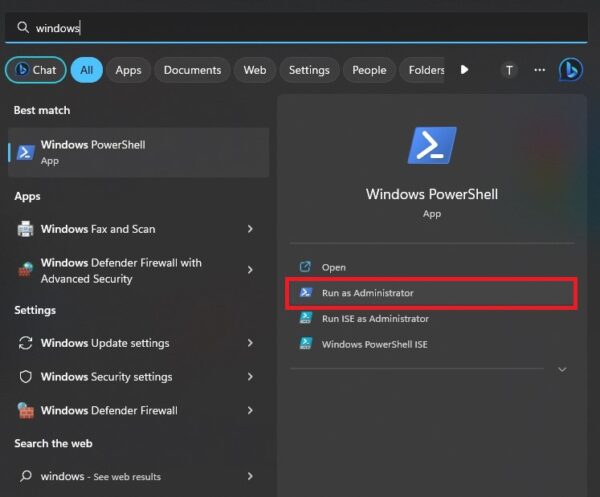Click the Windows Defender Firewall with Advanced Security icon
Image resolution: width=600 pixels, height=497 pixels.
point(26,271)
